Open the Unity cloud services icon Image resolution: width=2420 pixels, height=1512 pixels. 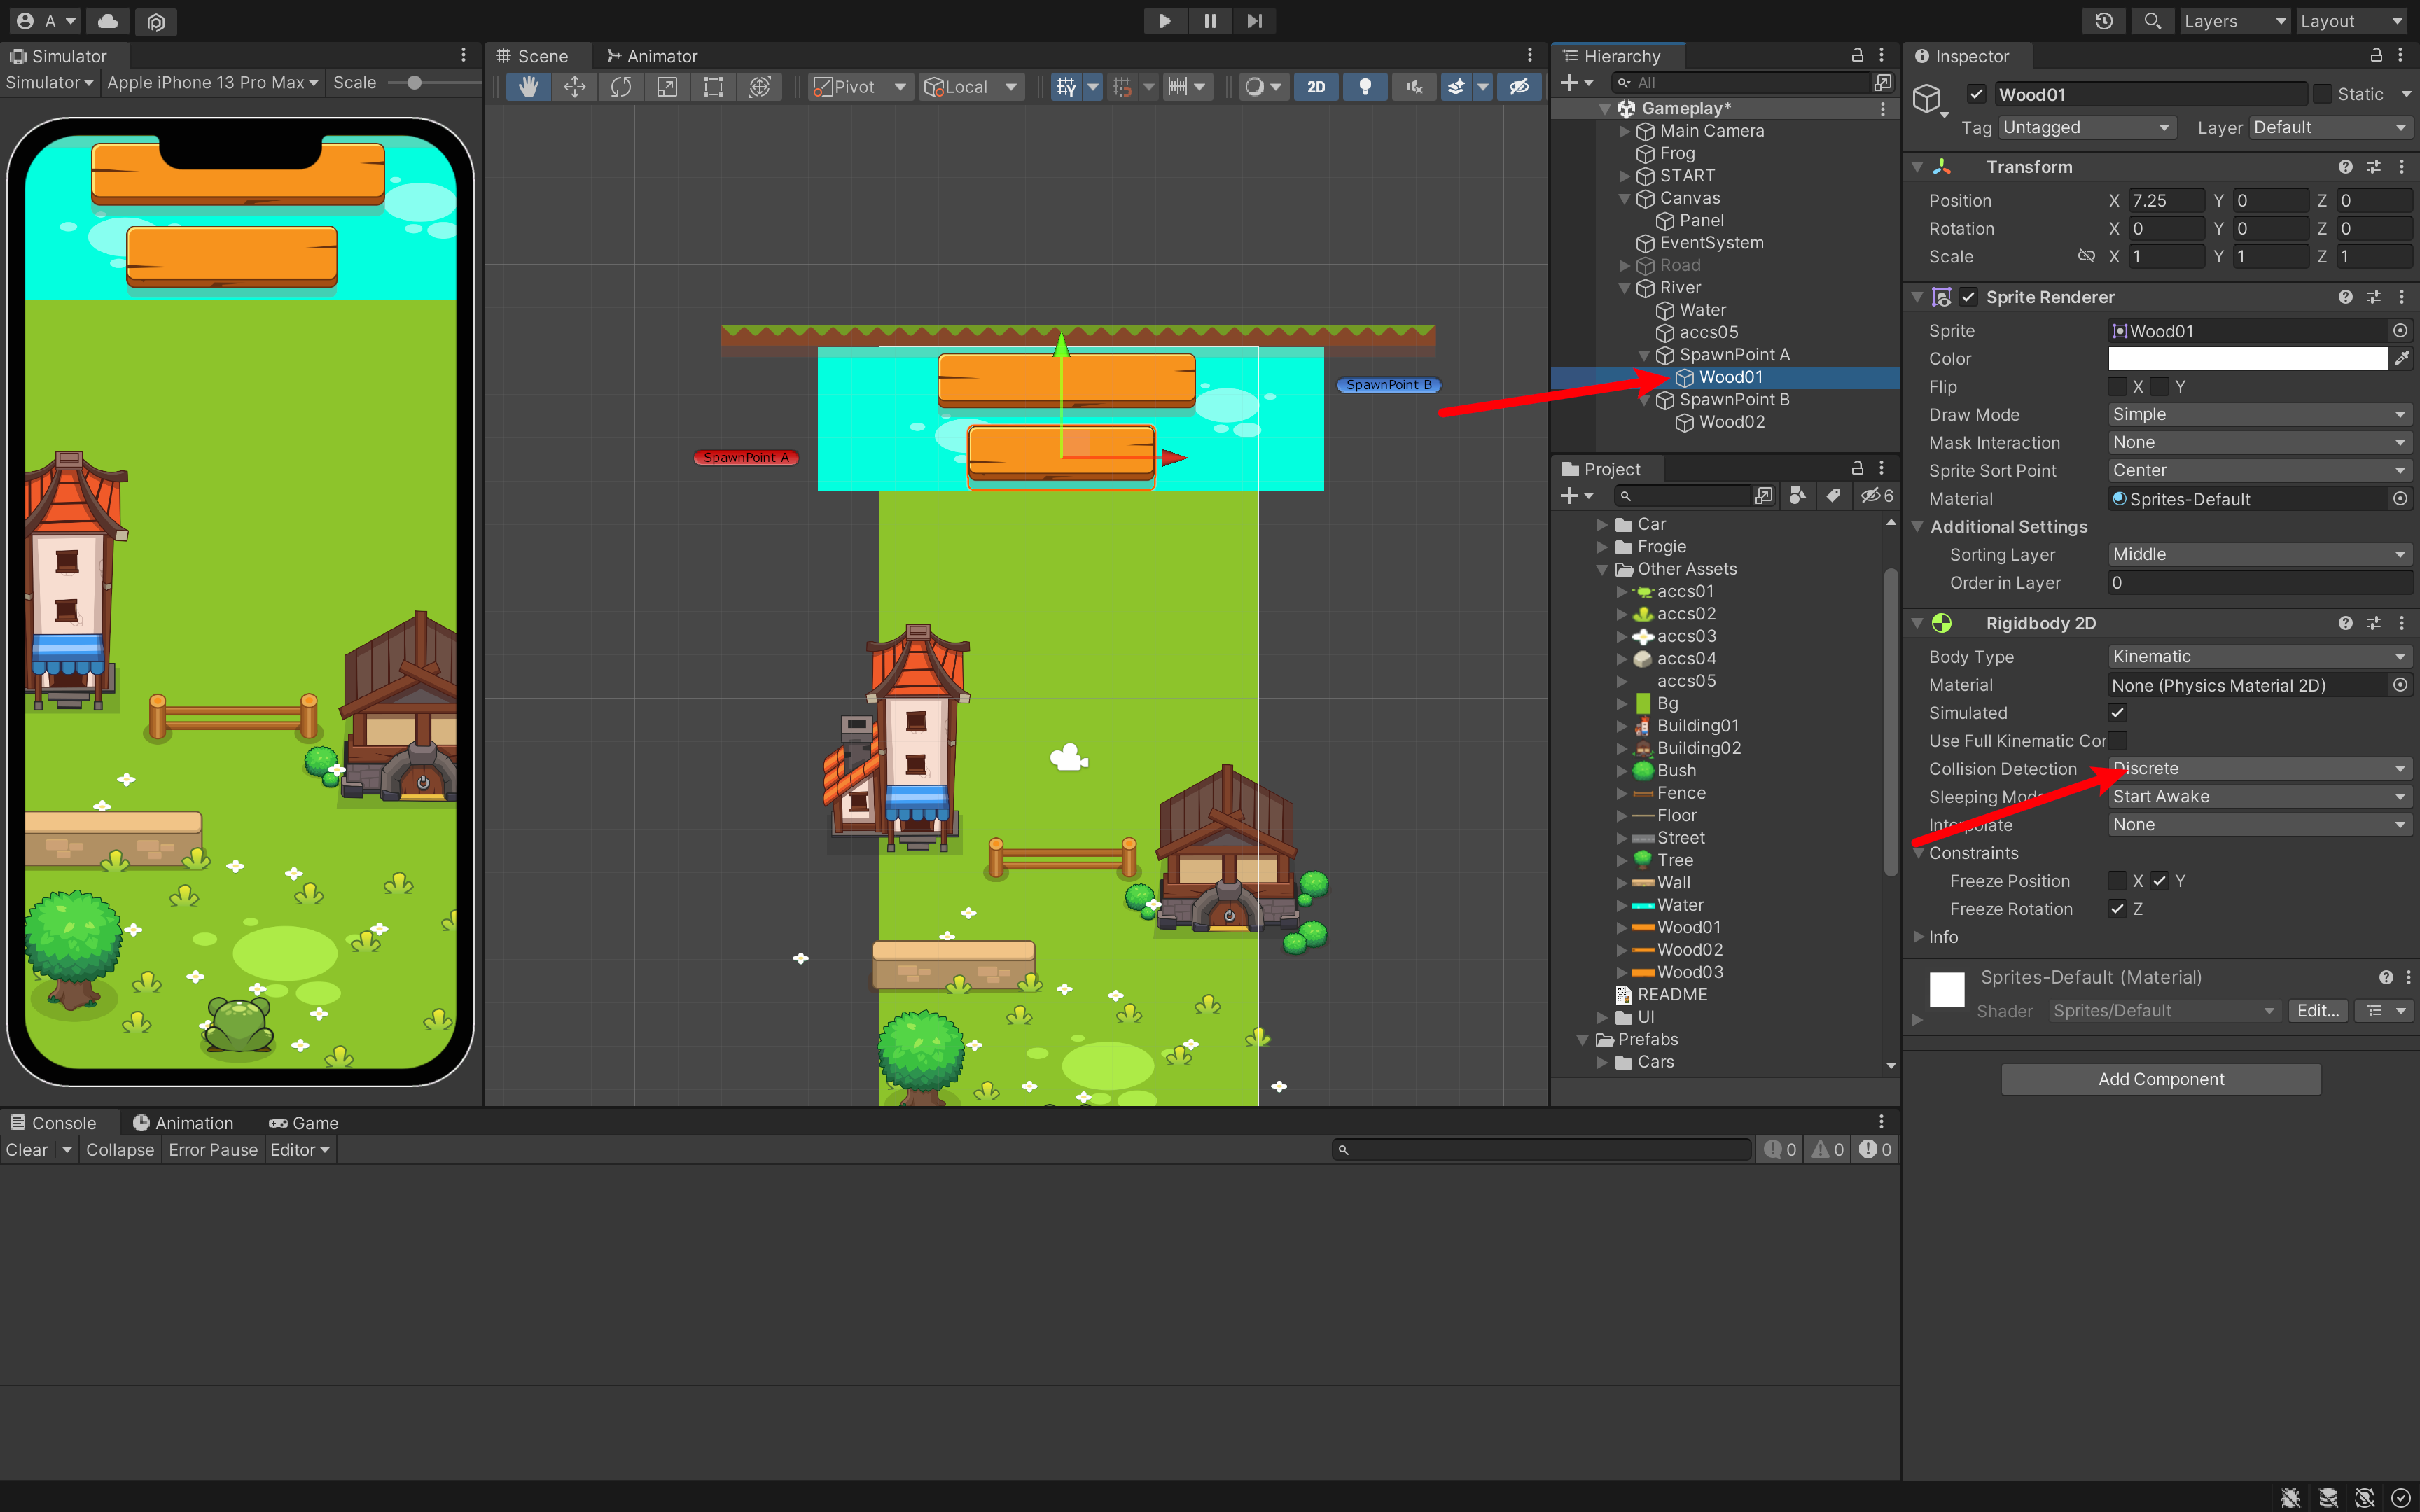point(108,21)
